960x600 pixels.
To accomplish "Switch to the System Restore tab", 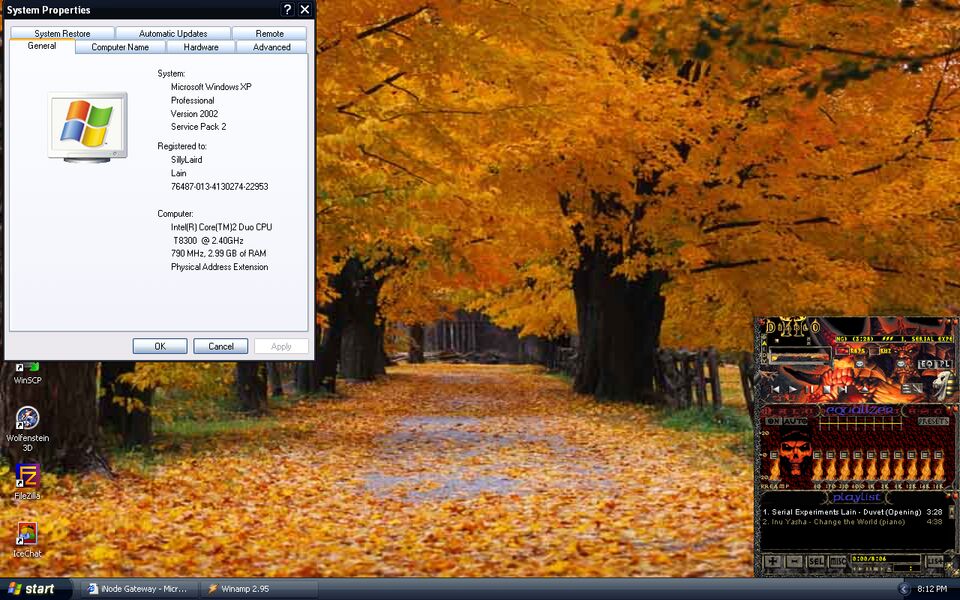I will [62, 33].
